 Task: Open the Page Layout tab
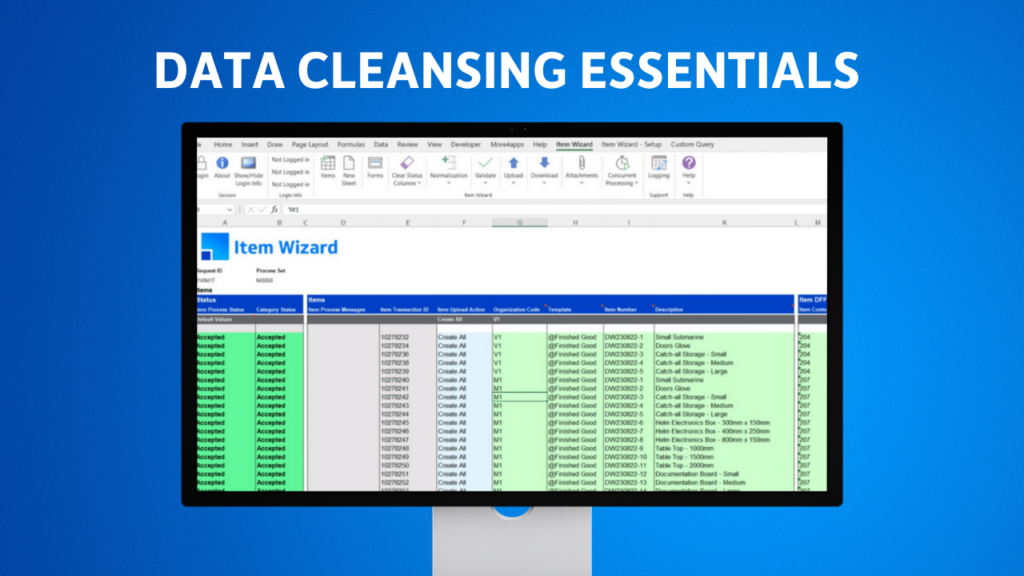point(310,144)
